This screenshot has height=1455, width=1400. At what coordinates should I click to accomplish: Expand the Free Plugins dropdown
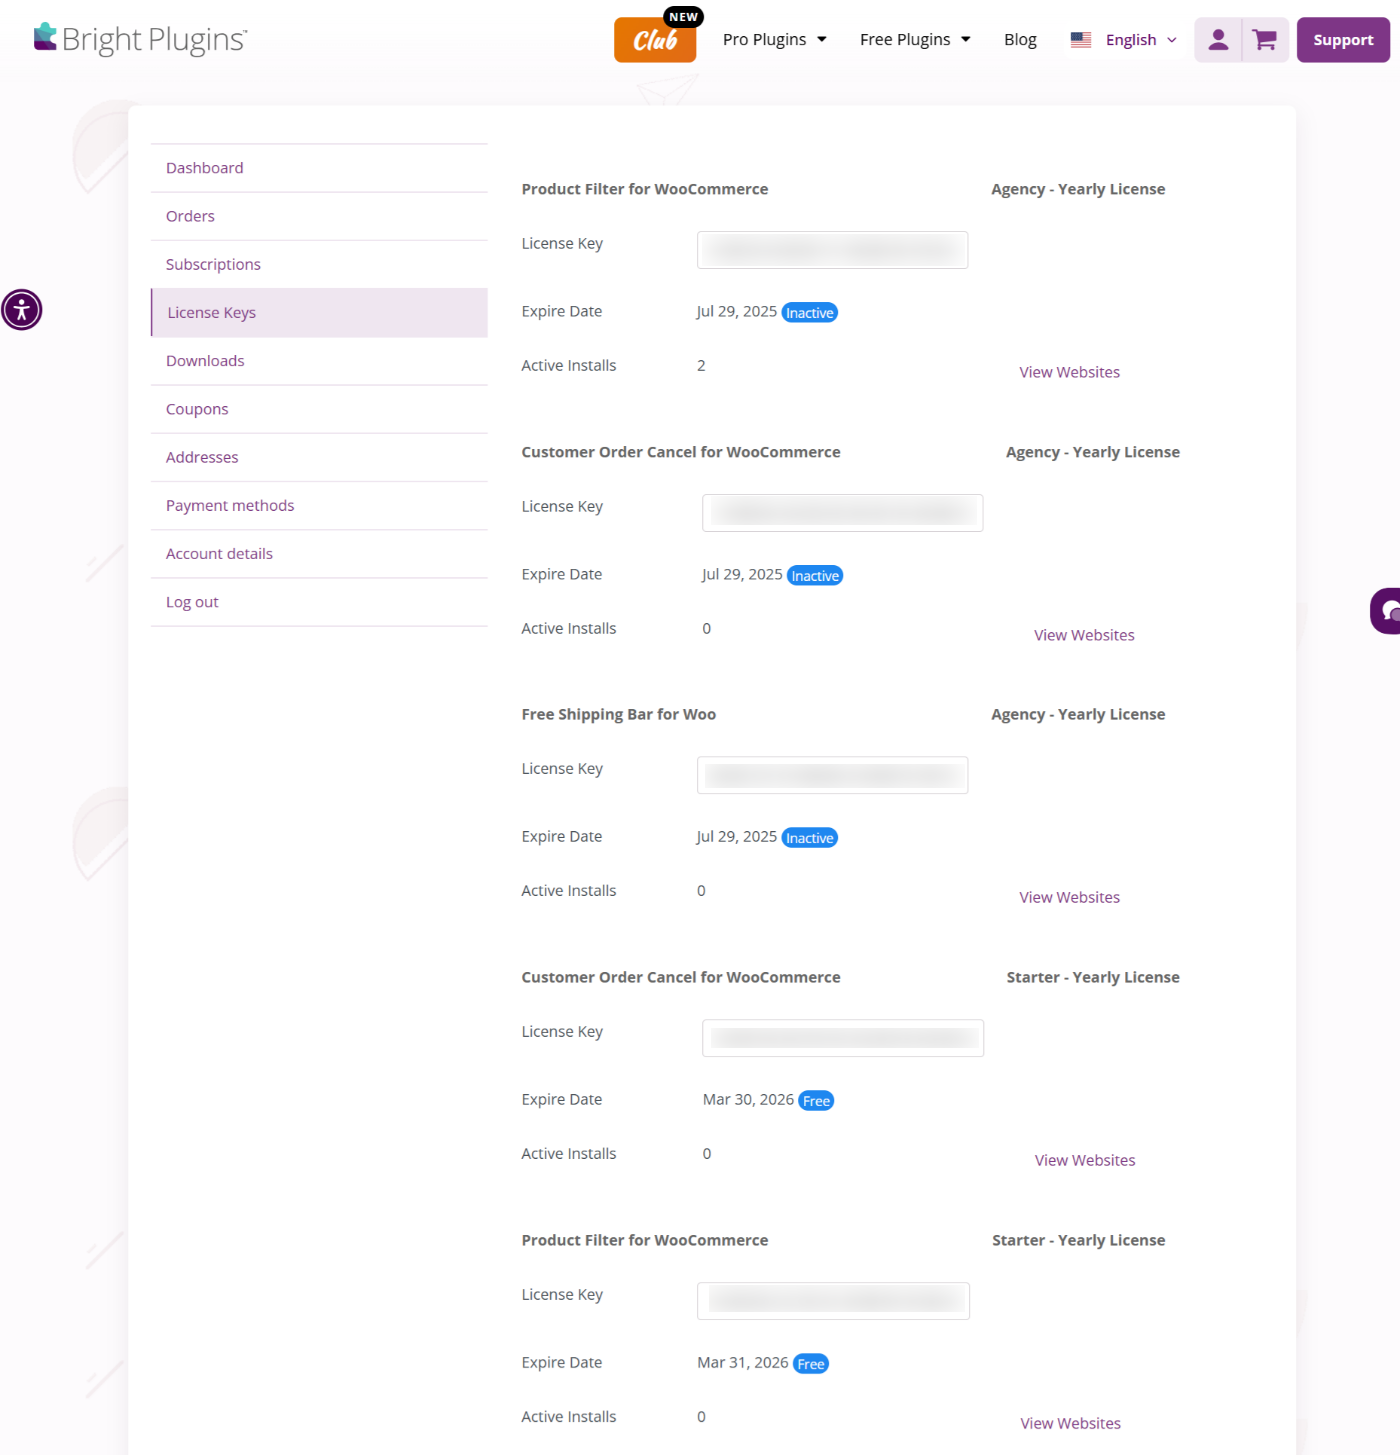[914, 39]
